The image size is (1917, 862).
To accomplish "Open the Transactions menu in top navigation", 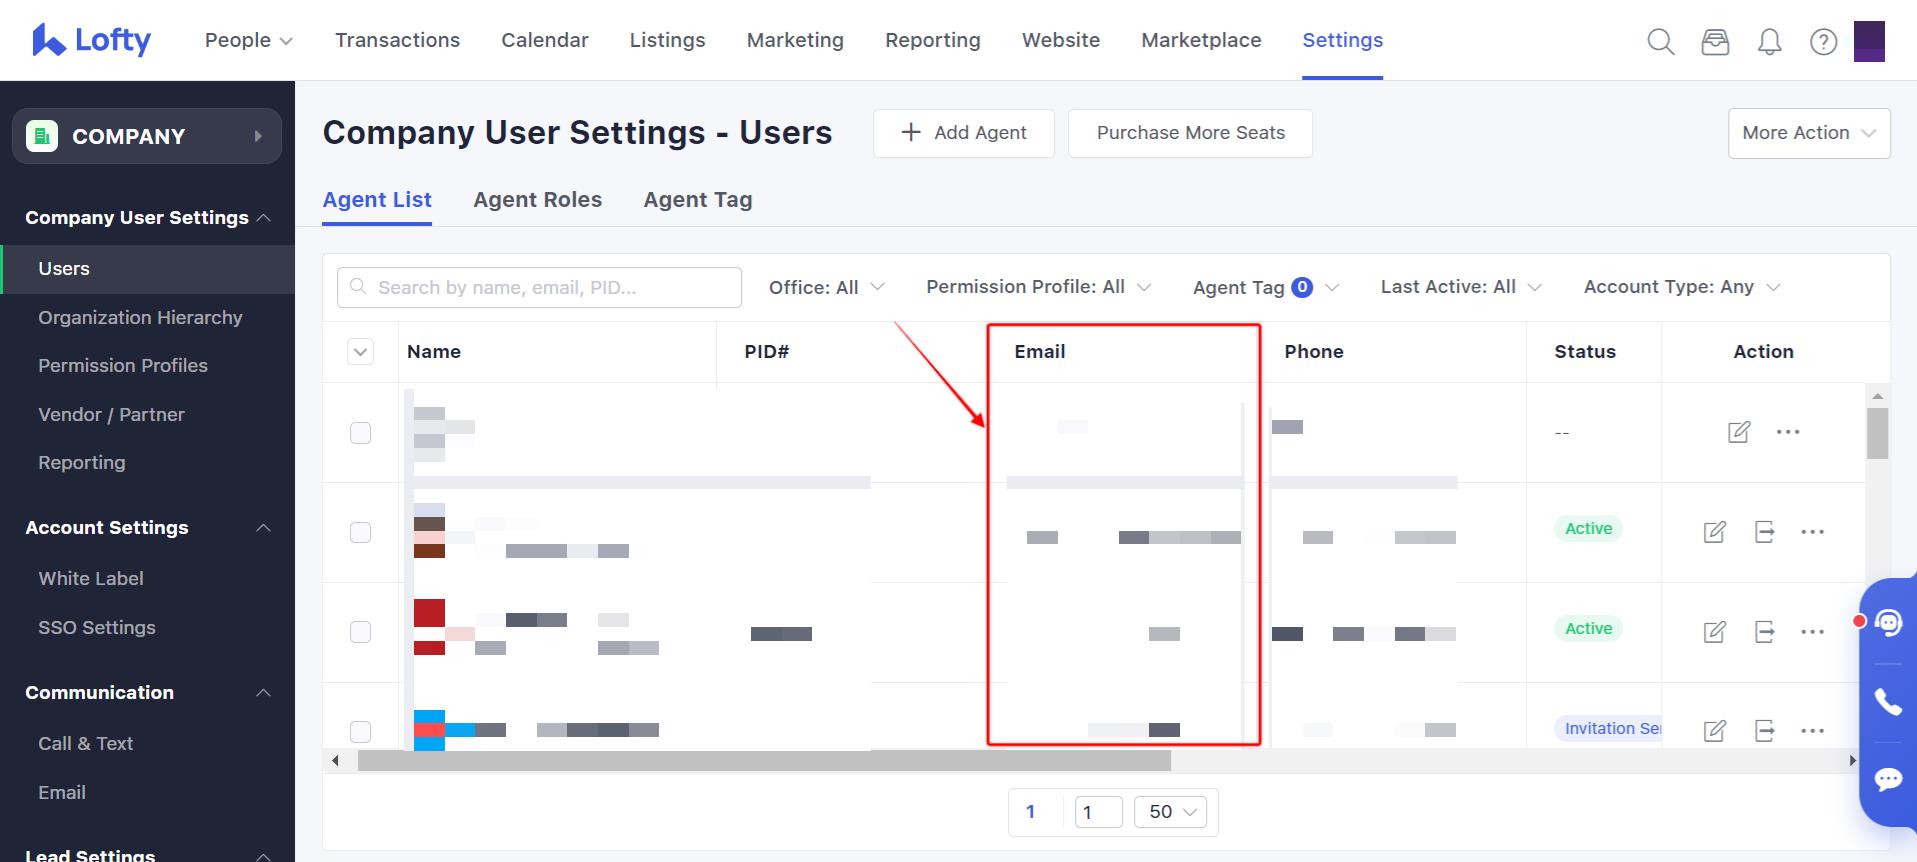I will pos(397,40).
